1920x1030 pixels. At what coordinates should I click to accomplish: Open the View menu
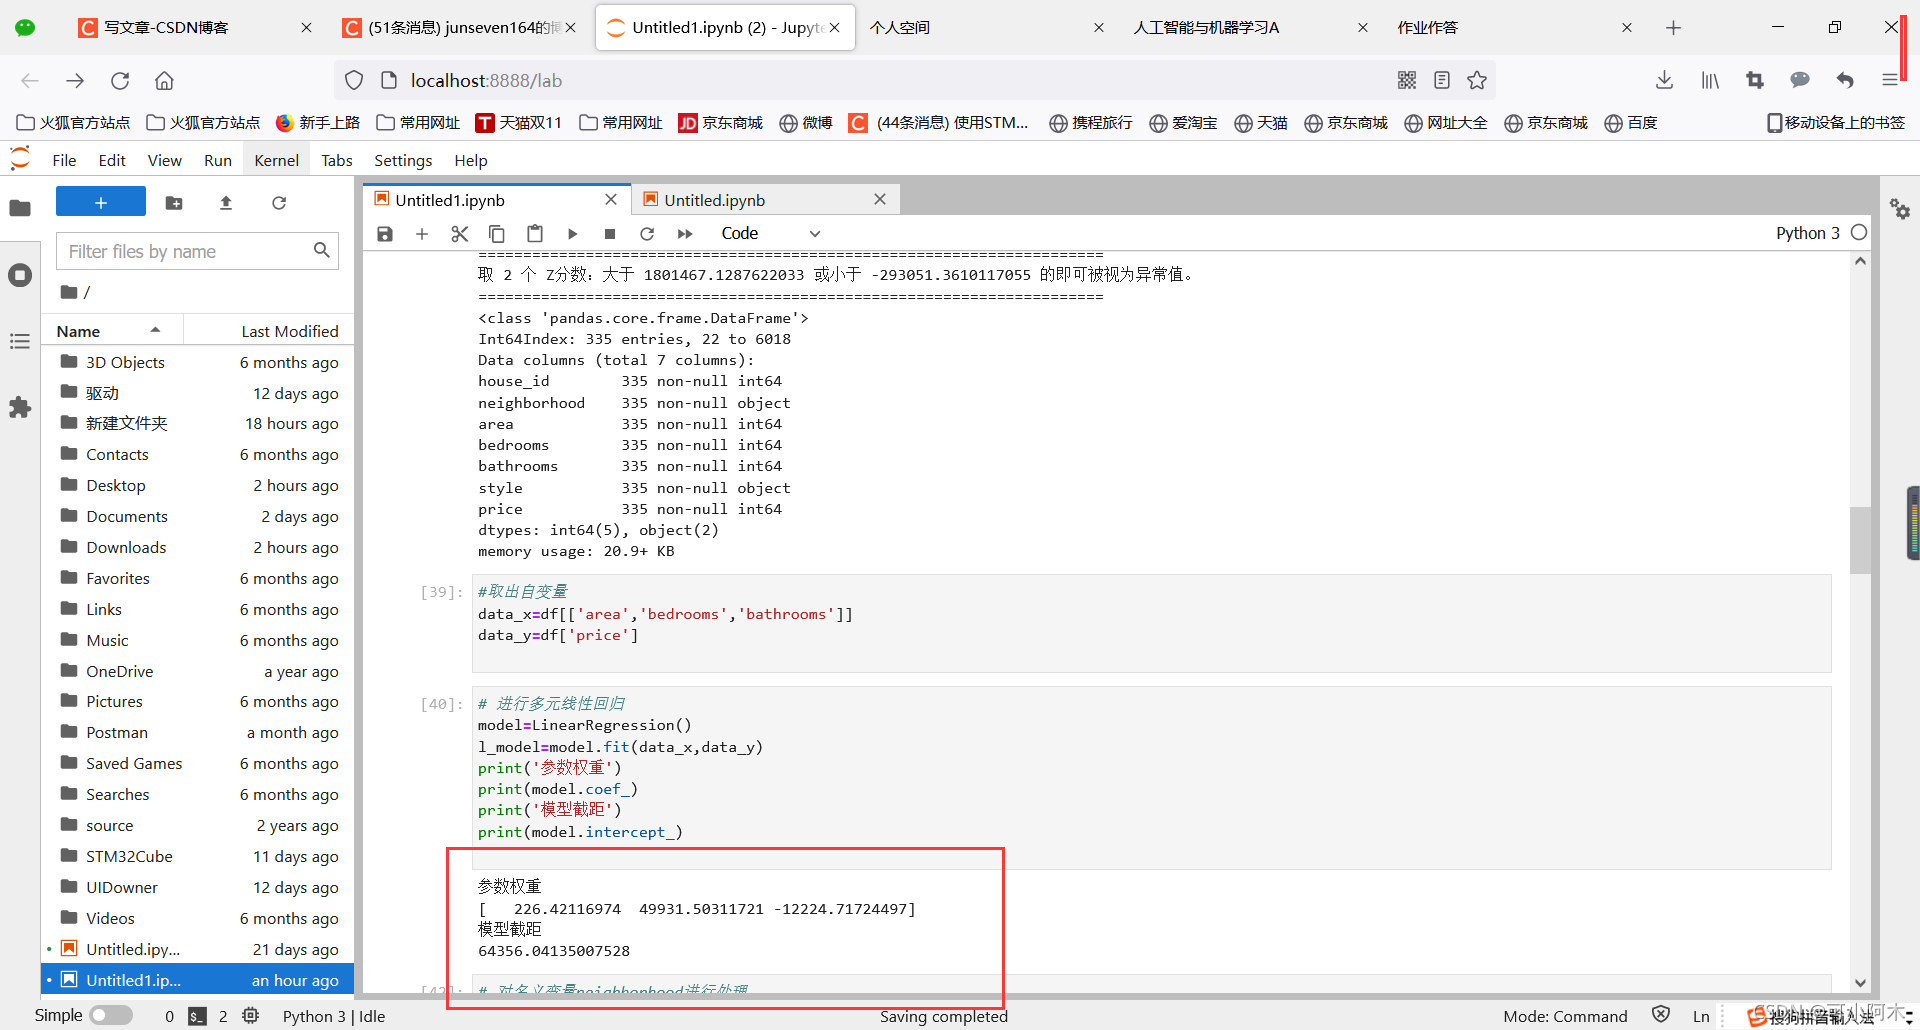tap(165, 161)
